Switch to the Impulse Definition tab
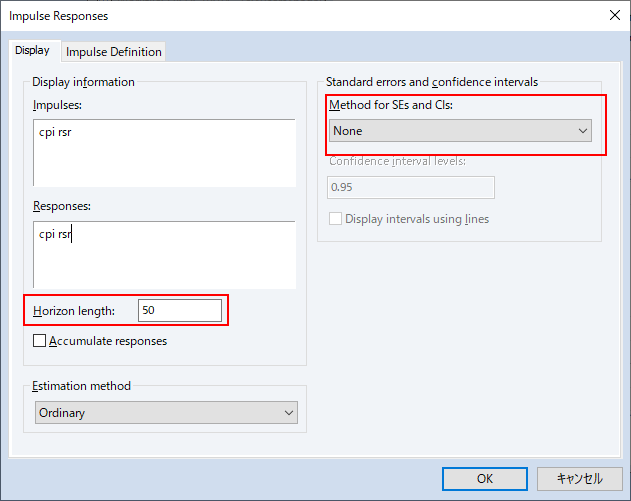631x501 pixels. click(x=113, y=52)
